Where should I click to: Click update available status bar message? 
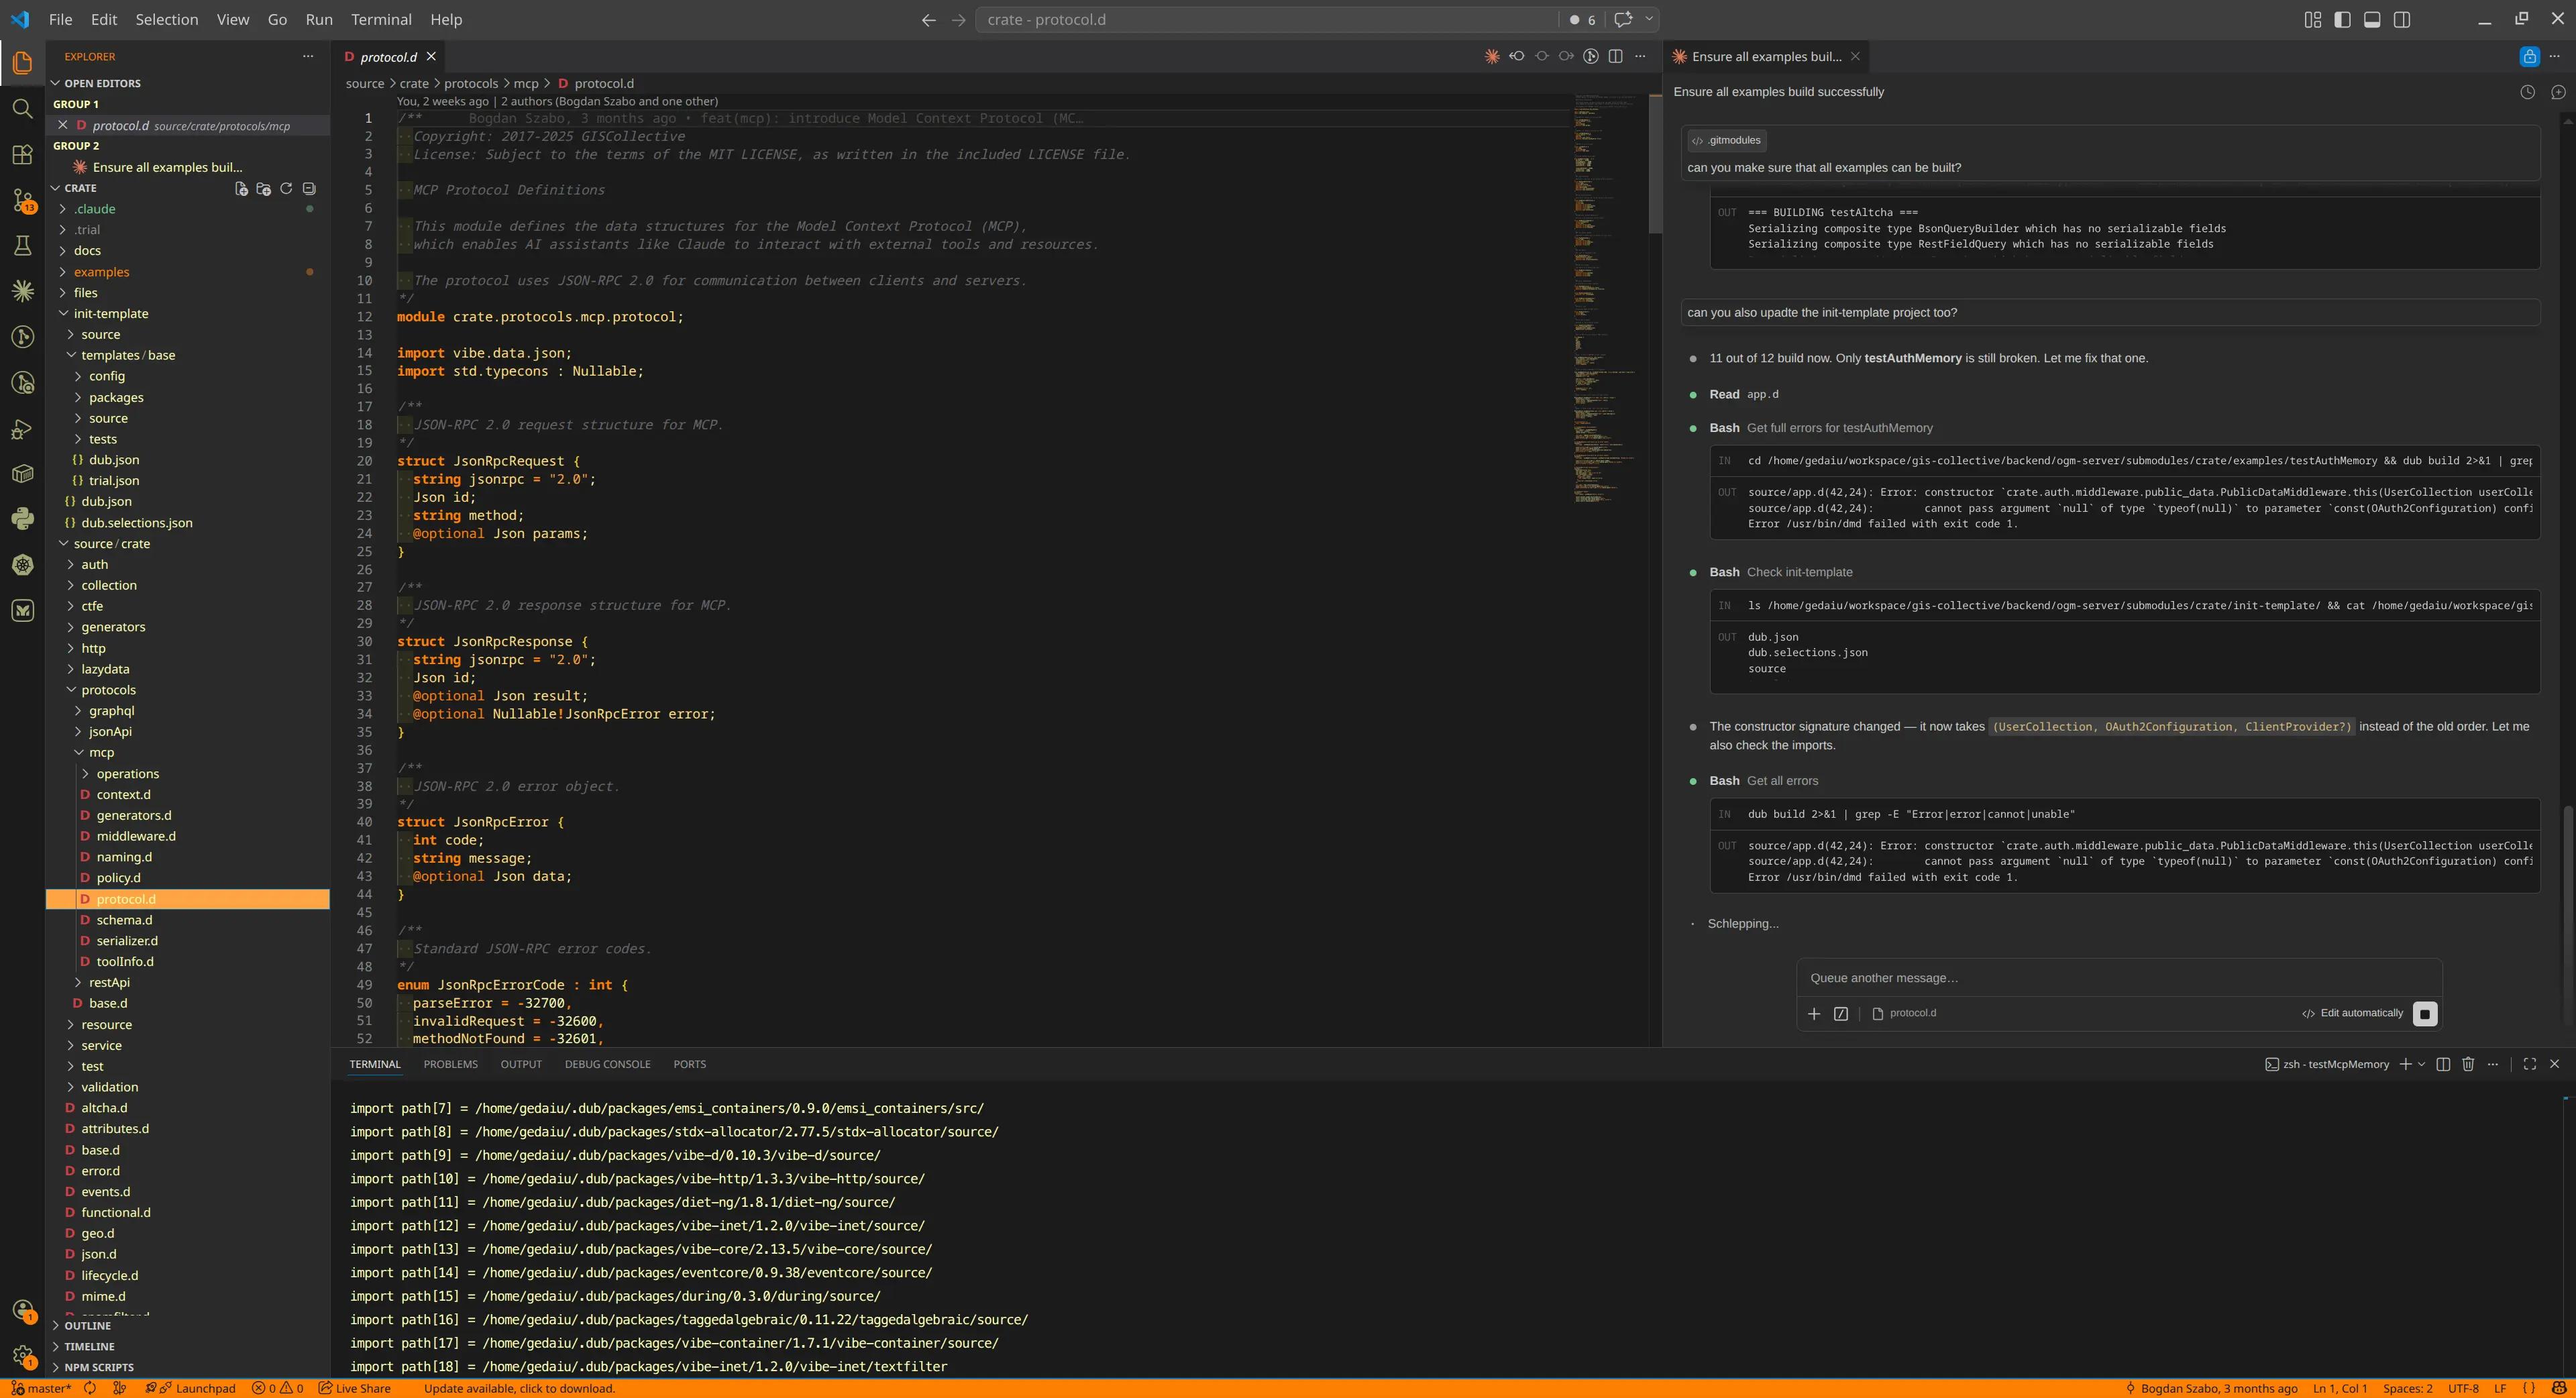click(519, 1388)
